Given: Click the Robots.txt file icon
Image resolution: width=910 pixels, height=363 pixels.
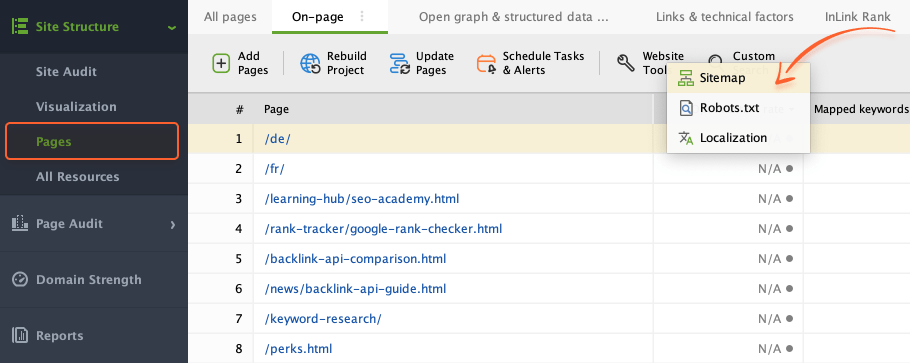Looking at the screenshot, I should click(686, 108).
